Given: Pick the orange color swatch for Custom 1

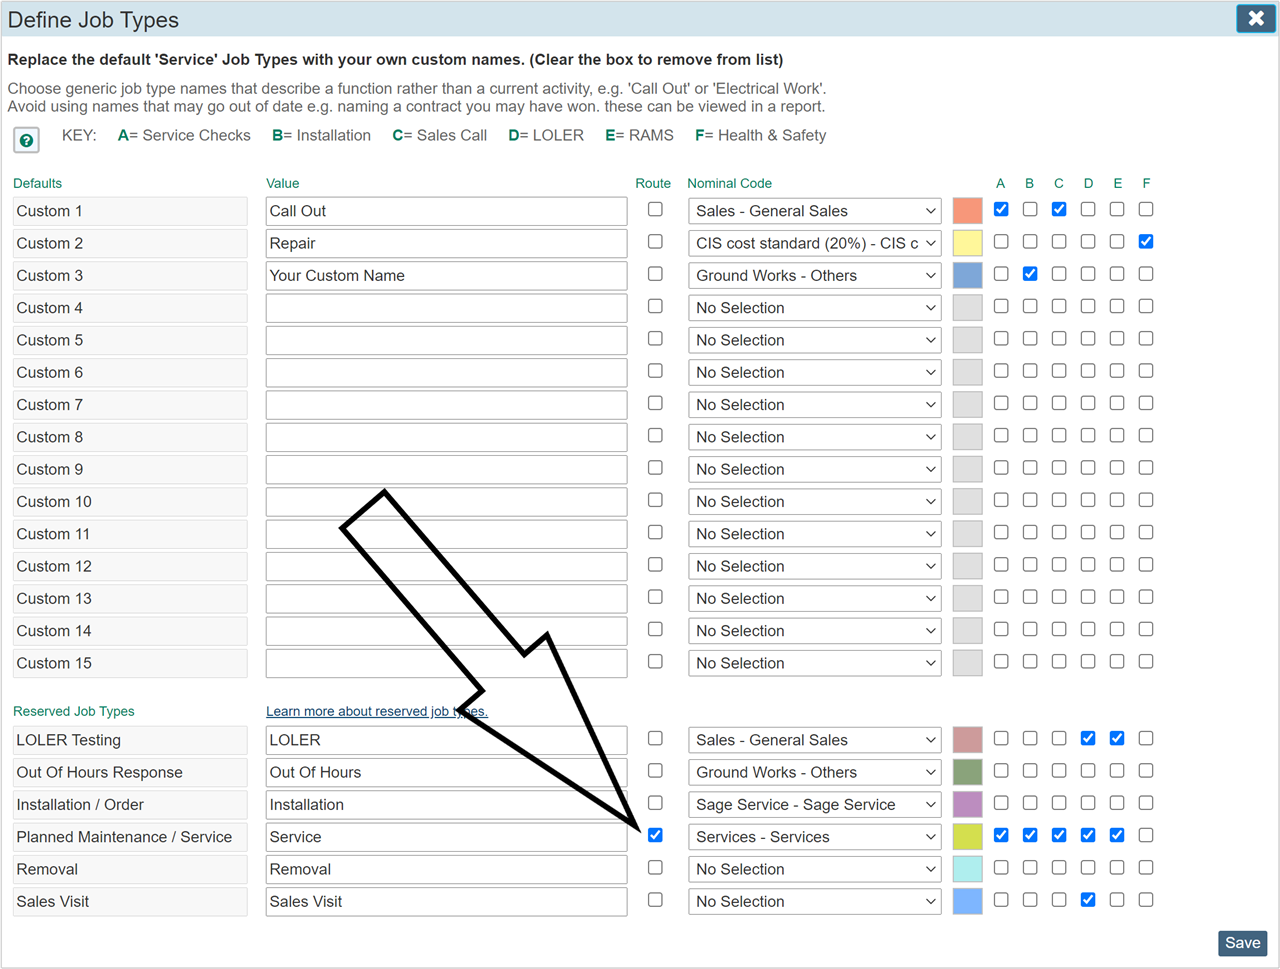Looking at the screenshot, I should pos(967,211).
